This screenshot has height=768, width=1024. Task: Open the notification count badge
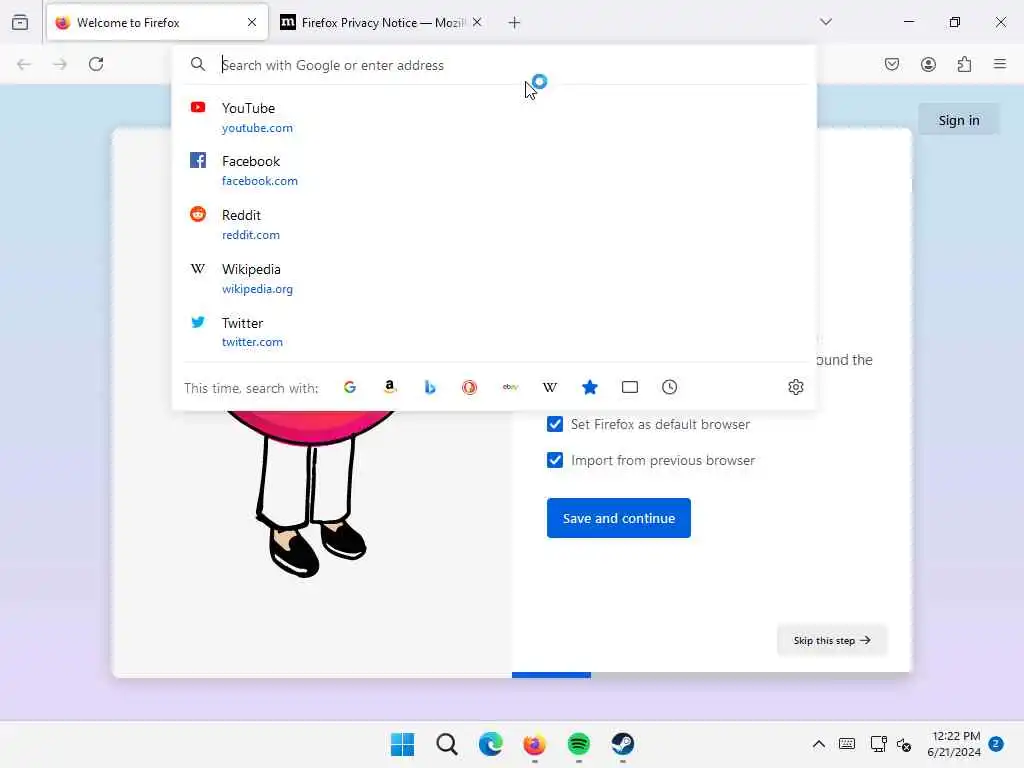coord(996,744)
